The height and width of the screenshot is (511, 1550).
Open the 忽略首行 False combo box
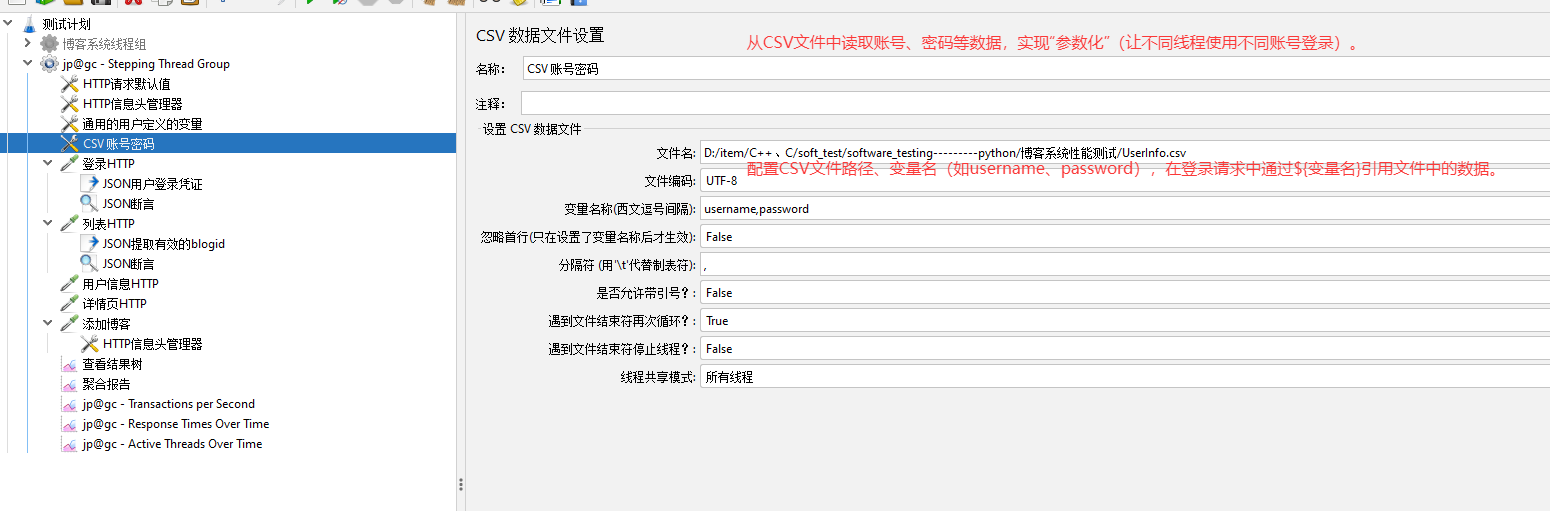click(1125, 237)
